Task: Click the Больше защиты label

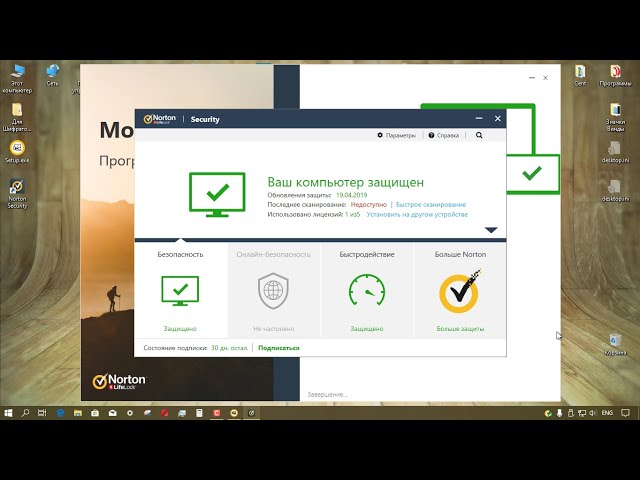Action: coord(460,329)
